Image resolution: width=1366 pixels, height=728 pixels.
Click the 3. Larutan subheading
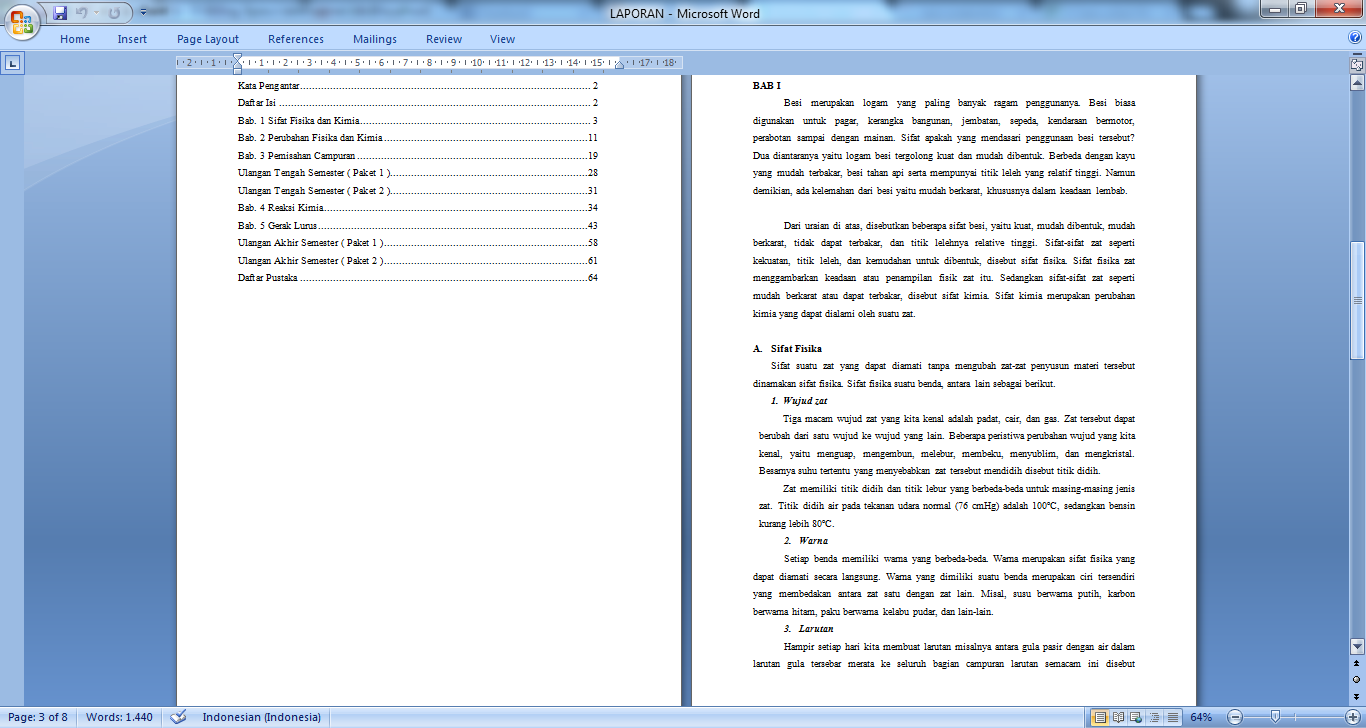(x=809, y=629)
